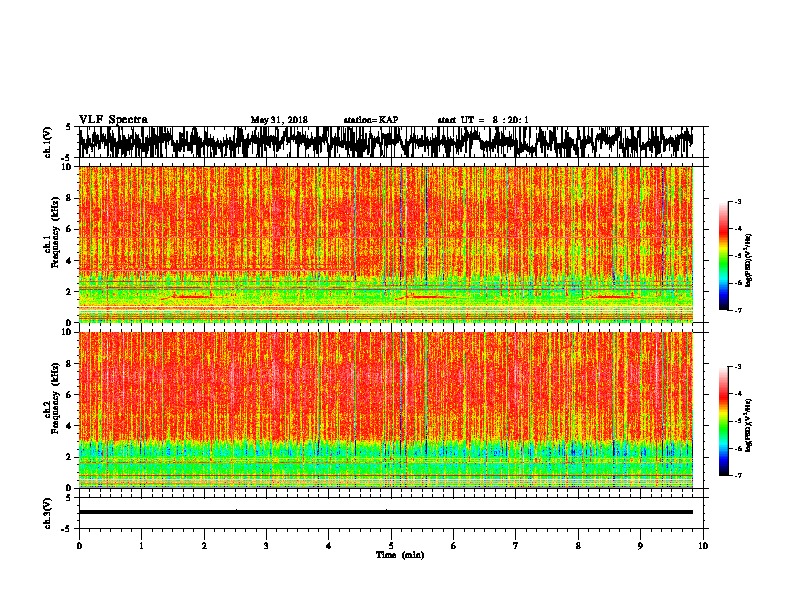The height and width of the screenshot is (612, 792).
Task: Click the ch.2 Frequency (kHz) axis label
Action: [x=52, y=398]
